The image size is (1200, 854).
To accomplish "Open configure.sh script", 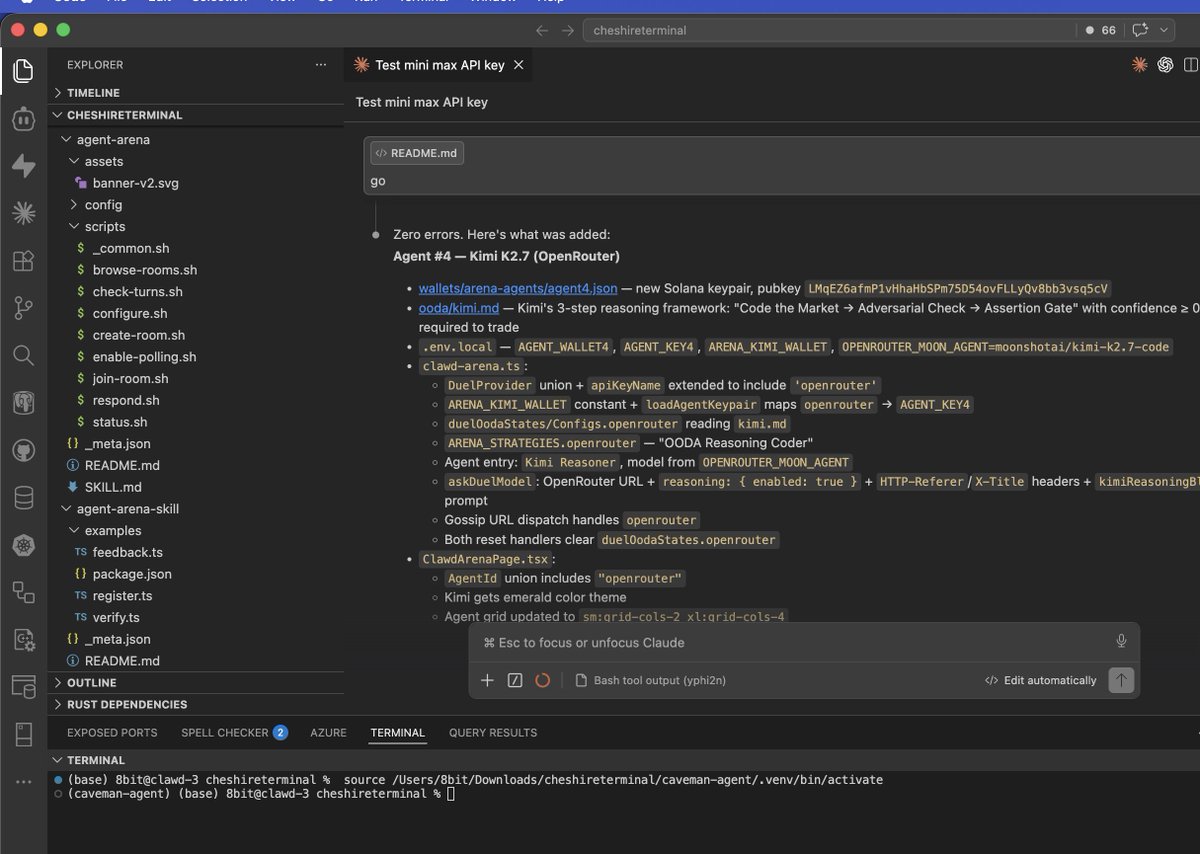I will coord(130,314).
